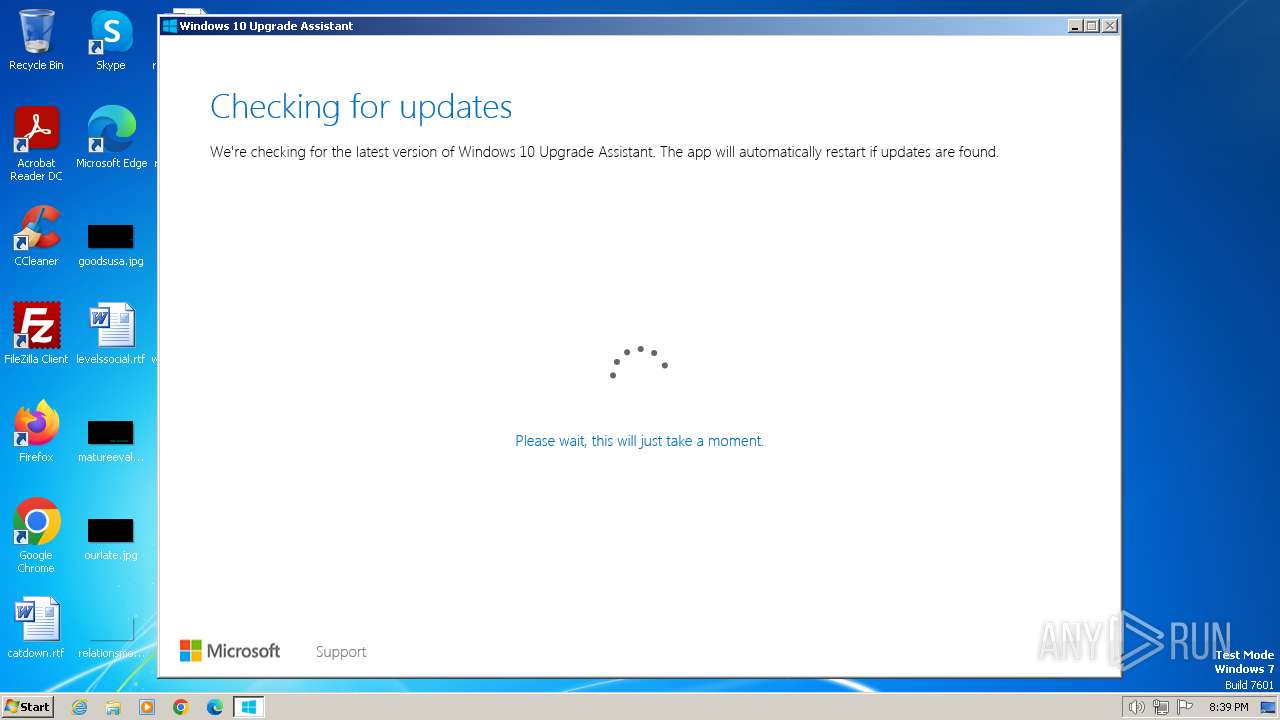This screenshot has height=720, width=1280.
Task: Select ourlate.jpg file on desktop
Action: [x=111, y=539]
